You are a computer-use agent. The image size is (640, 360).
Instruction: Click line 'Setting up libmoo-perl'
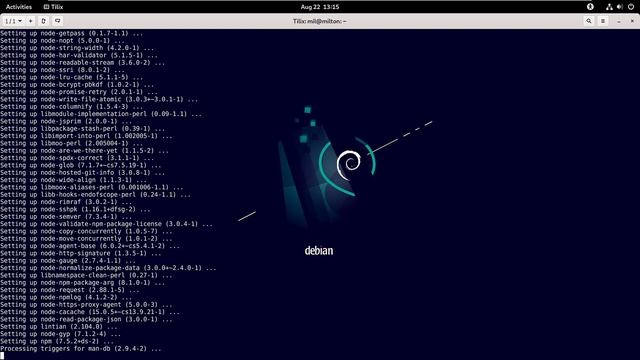[x=71, y=143]
